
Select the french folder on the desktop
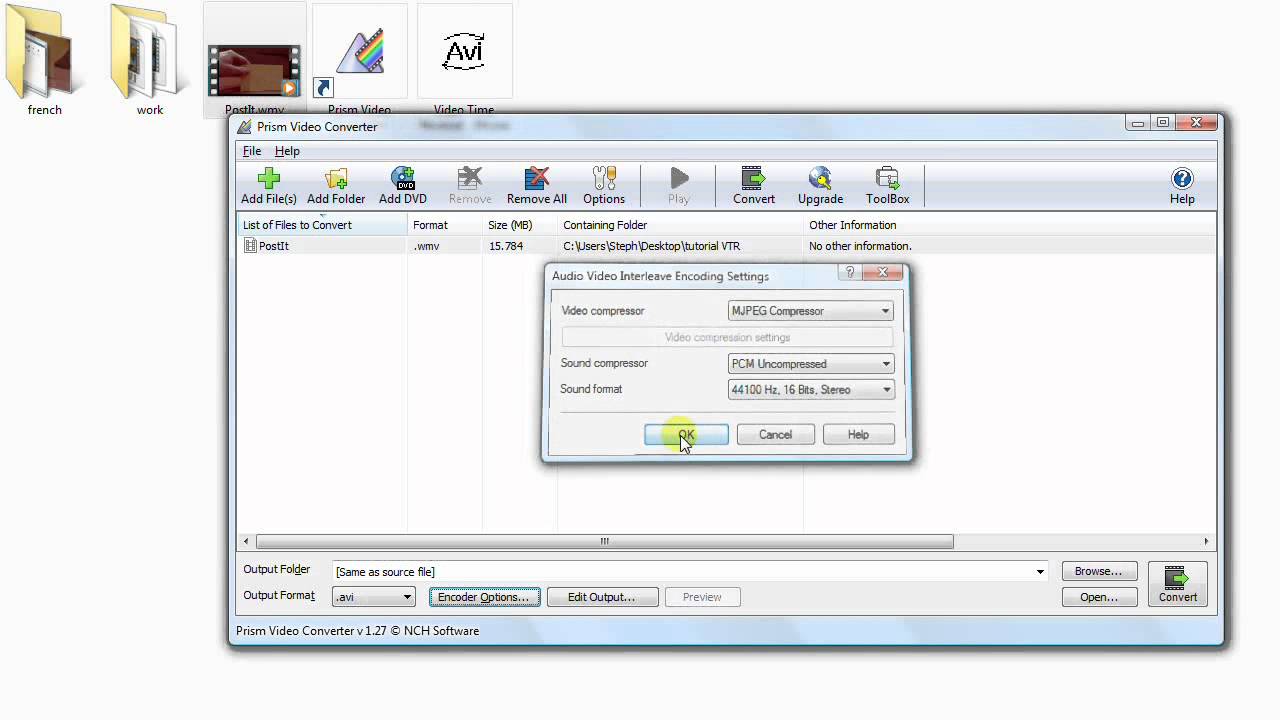point(44,60)
